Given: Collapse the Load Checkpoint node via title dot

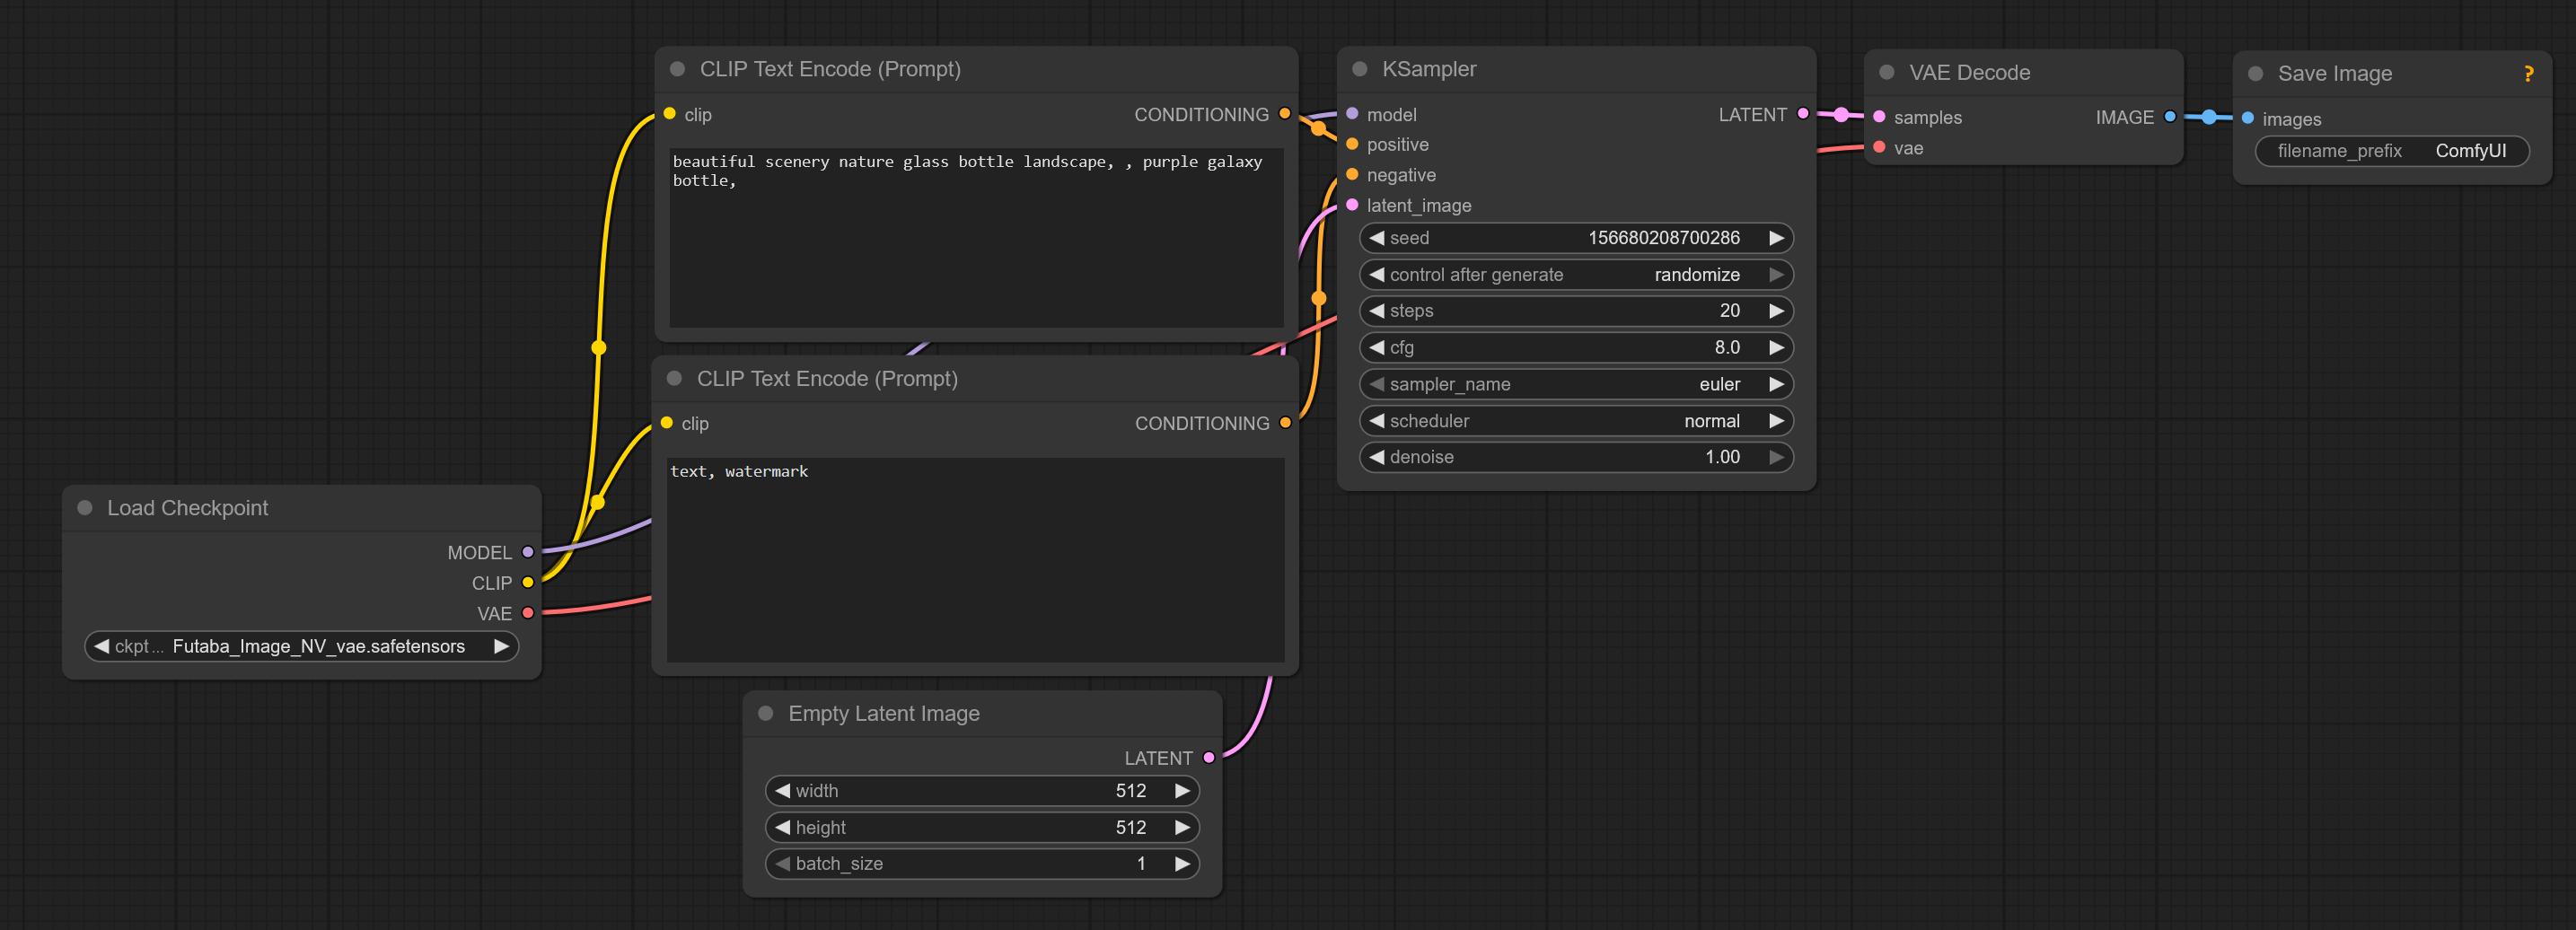Looking at the screenshot, I should [x=85, y=508].
